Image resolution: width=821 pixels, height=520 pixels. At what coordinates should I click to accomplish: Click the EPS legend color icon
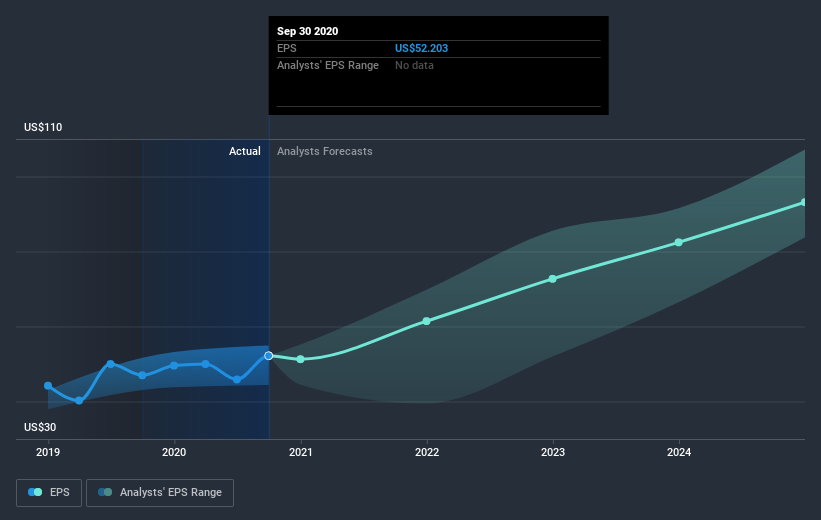(35, 492)
